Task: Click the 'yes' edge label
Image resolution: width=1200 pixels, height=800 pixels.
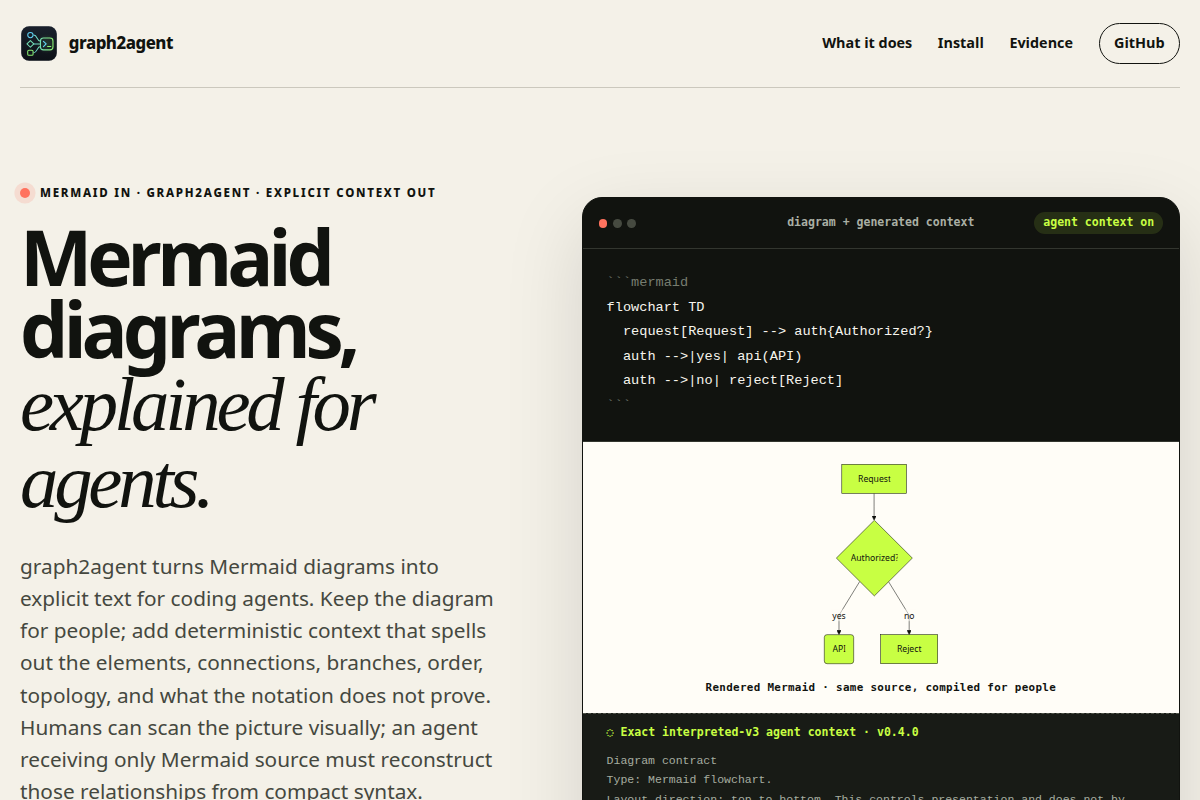Action: 839,616
